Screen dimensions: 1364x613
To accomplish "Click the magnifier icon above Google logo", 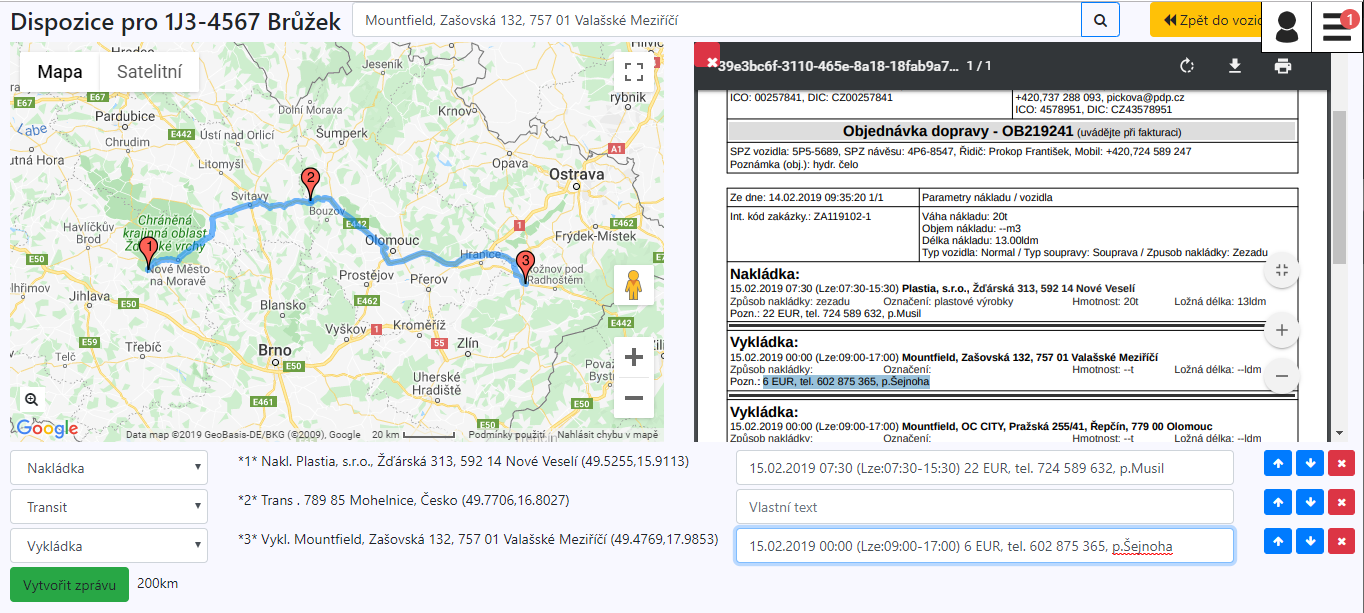I will coord(31,399).
